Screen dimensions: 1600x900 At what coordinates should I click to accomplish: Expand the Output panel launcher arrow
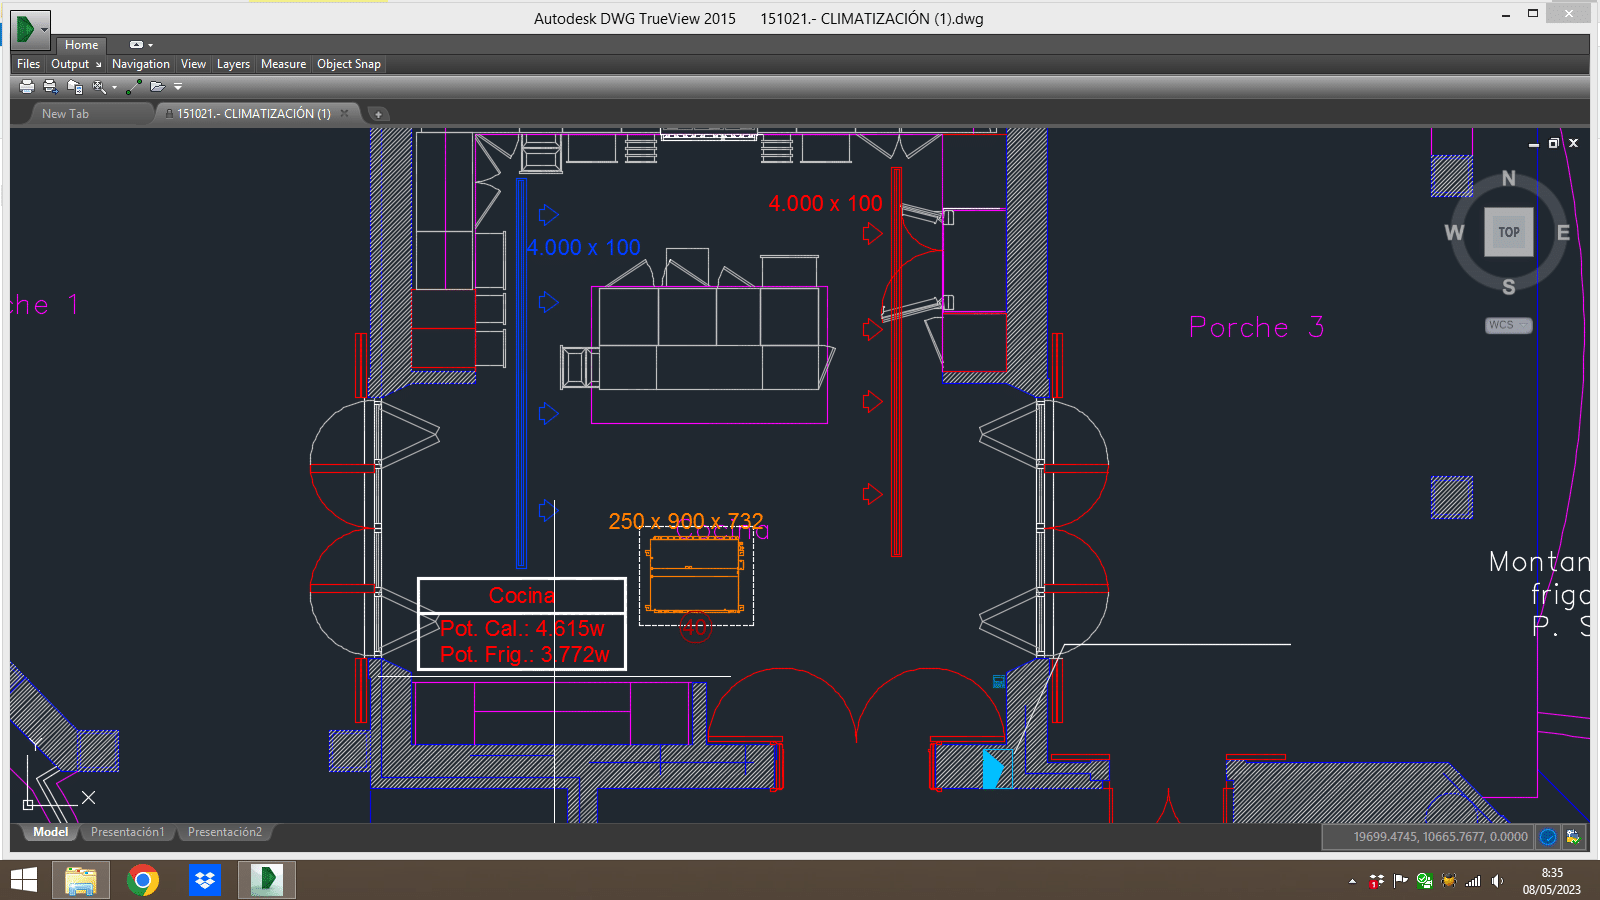click(98, 65)
